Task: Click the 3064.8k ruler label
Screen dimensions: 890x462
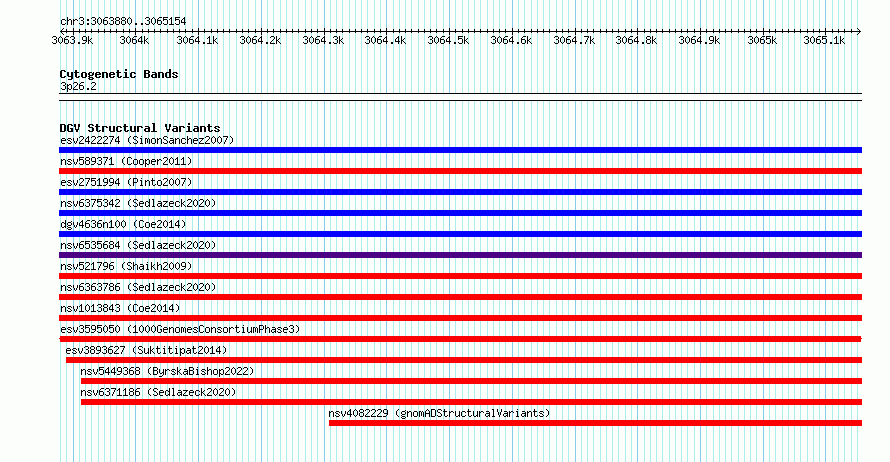Action: [636, 41]
